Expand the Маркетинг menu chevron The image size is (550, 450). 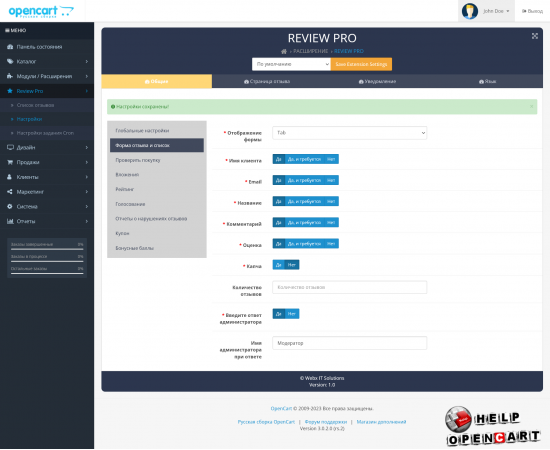tap(87, 192)
